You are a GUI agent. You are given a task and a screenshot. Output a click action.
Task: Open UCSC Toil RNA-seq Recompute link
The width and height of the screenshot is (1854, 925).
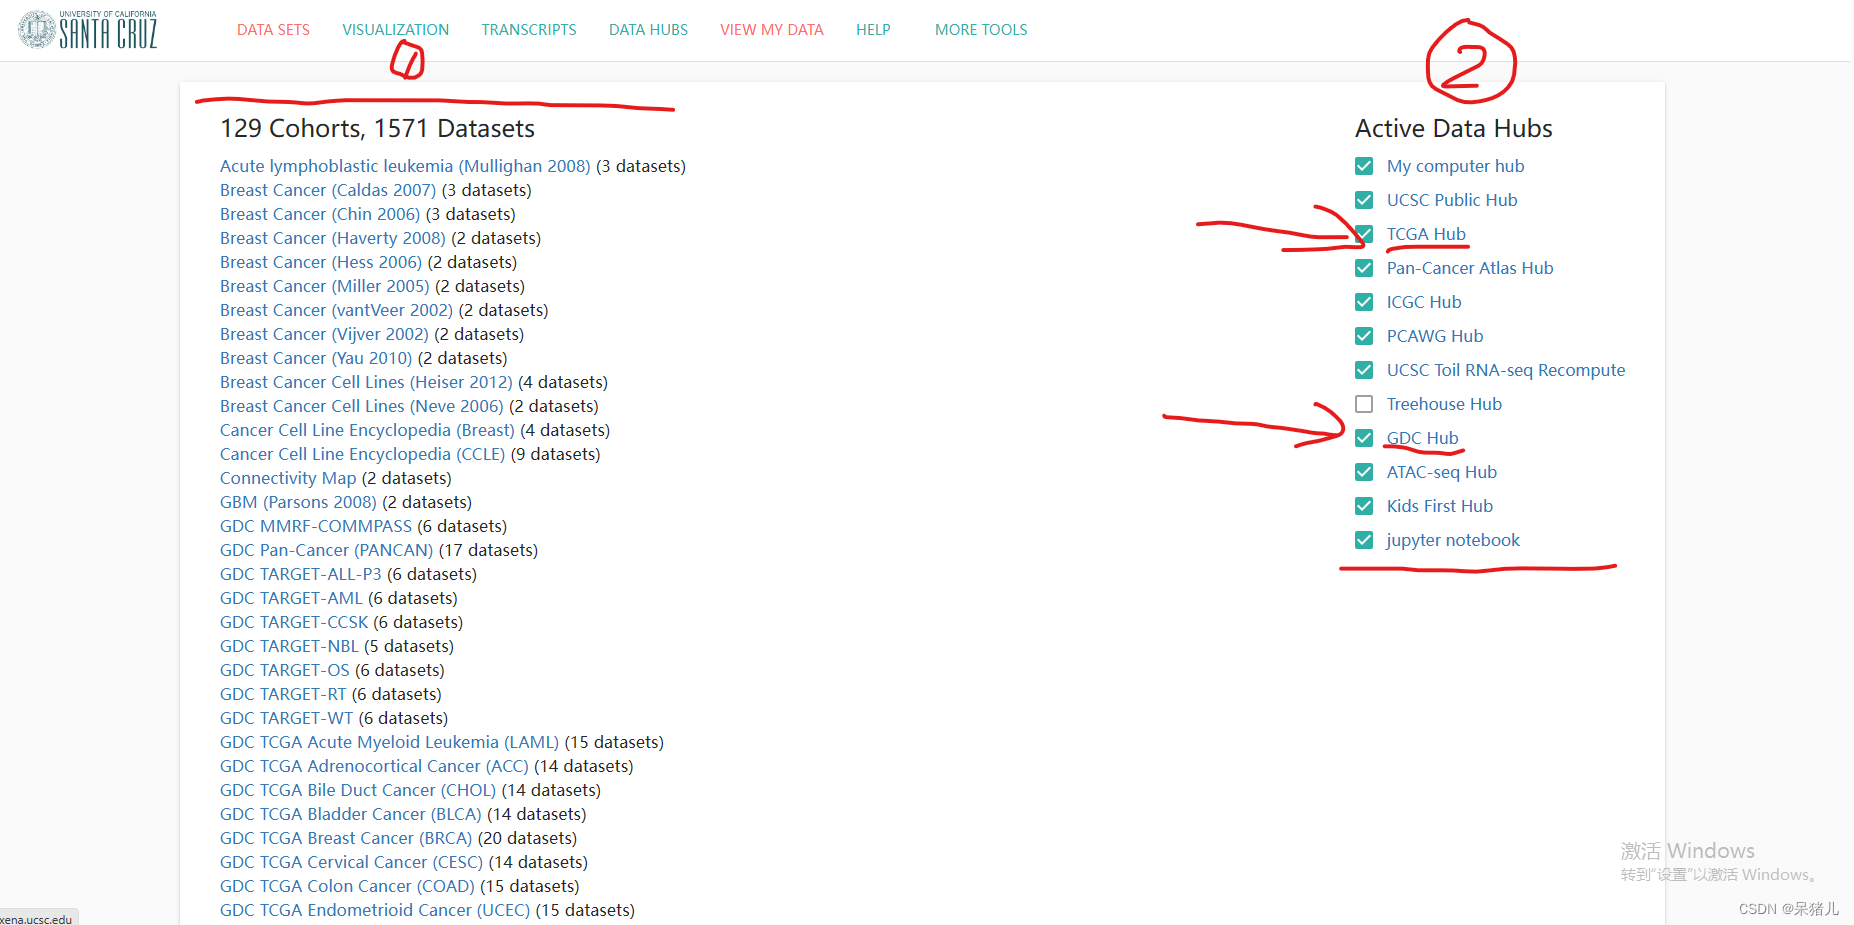pyautogui.click(x=1506, y=370)
